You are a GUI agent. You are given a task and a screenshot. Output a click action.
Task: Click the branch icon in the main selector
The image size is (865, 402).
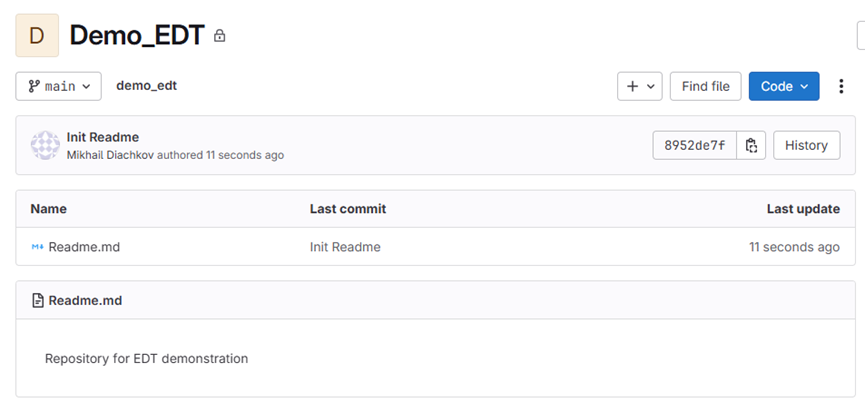pos(33,87)
